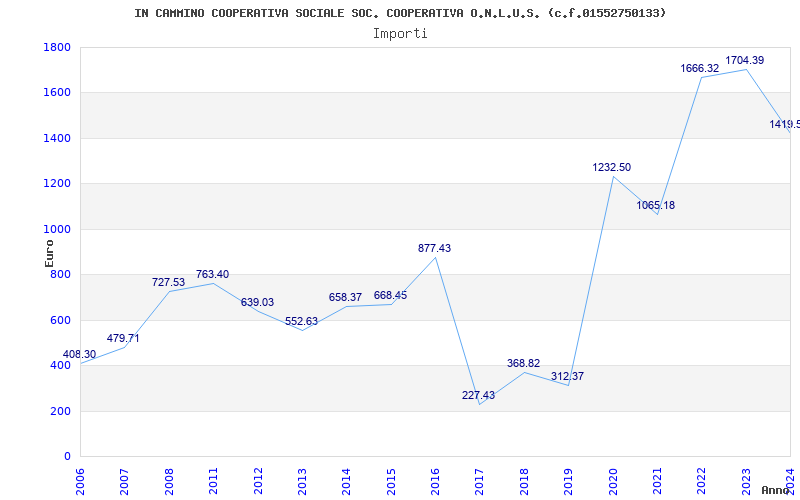Click the 2020 x-axis year
The image size is (800, 500).
613,481
